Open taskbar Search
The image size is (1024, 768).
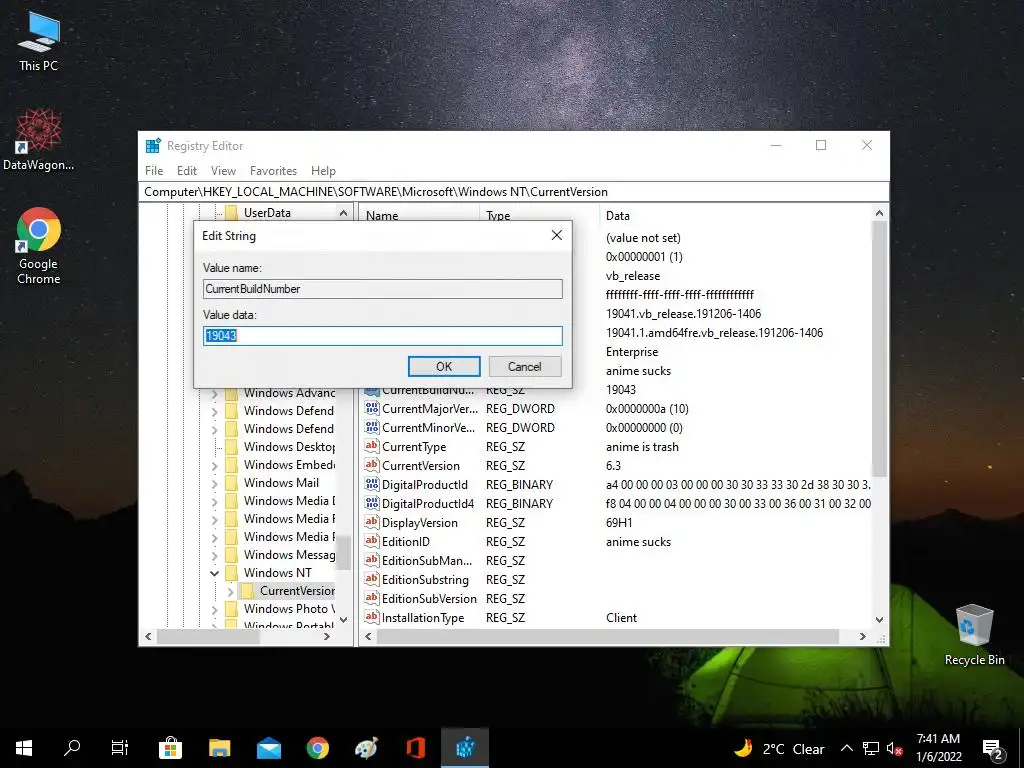72,748
